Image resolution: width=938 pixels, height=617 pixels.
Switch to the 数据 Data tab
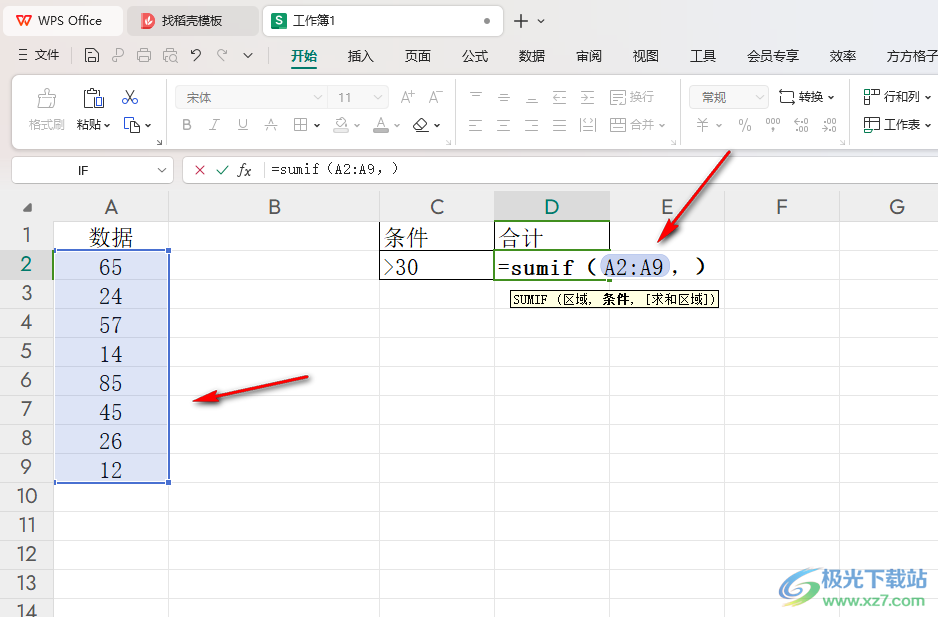coord(532,56)
